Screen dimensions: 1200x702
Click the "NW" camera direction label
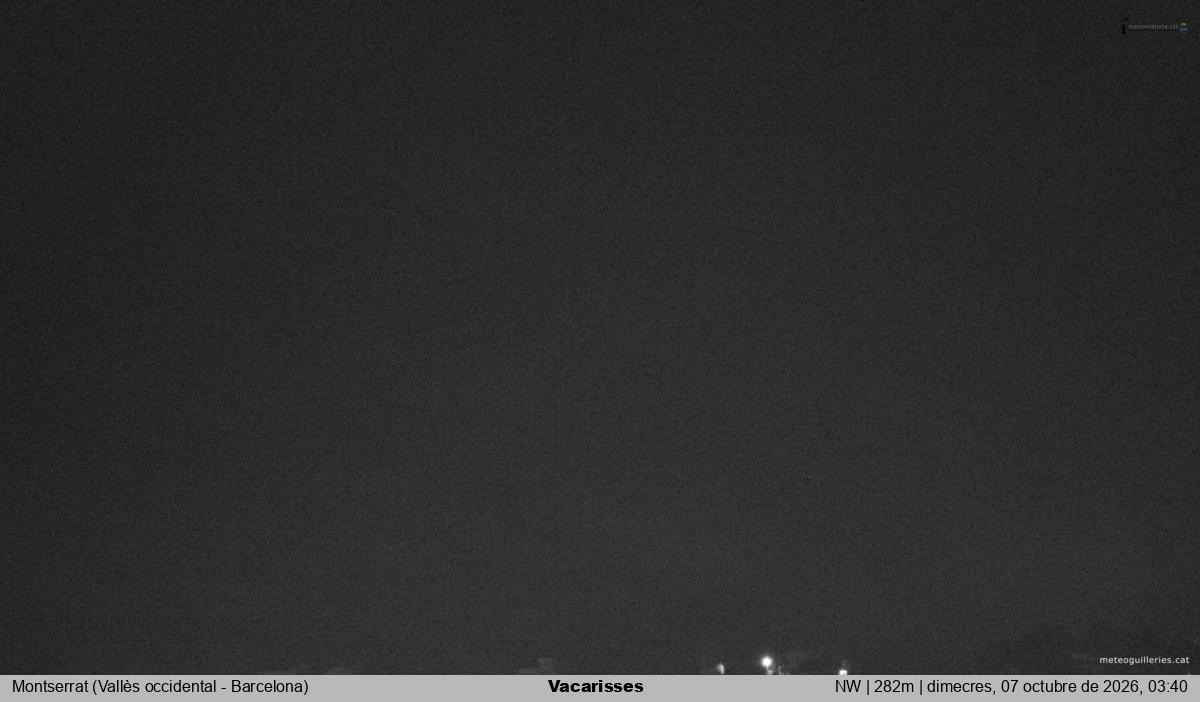tap(848, 687)
